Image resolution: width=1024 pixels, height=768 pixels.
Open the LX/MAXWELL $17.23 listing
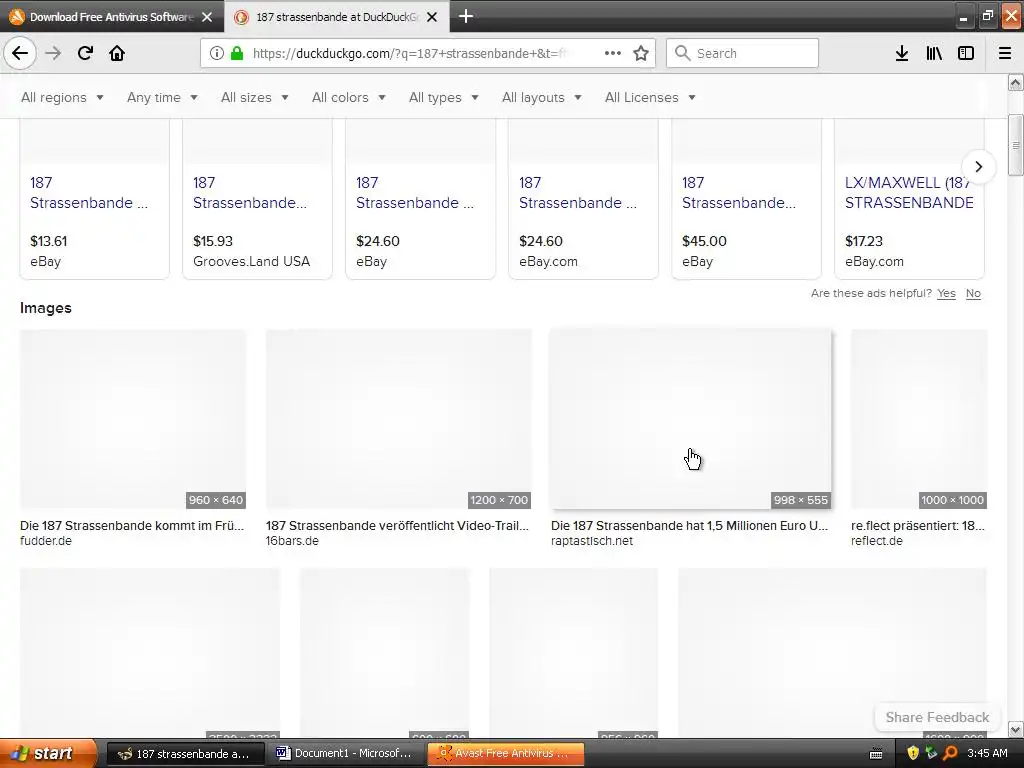(909, 199)
